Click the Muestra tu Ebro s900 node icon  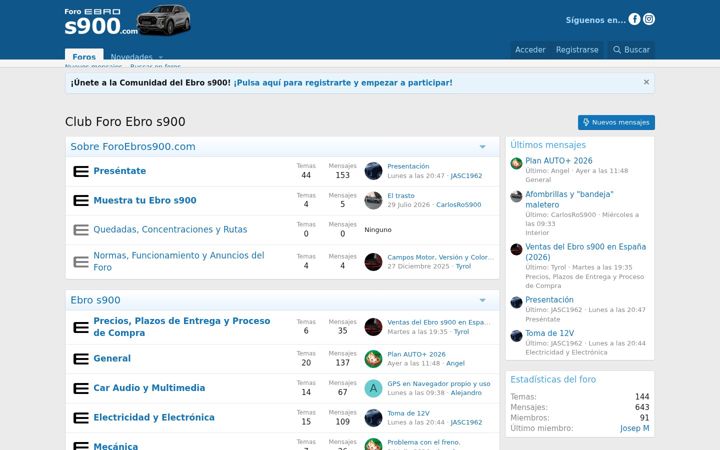81,201
